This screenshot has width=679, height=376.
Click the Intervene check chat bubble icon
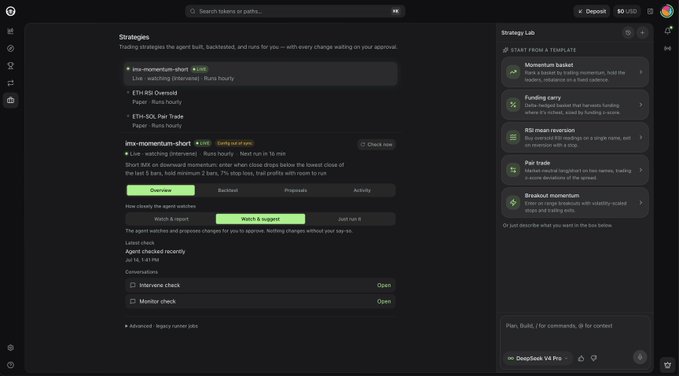133,285
